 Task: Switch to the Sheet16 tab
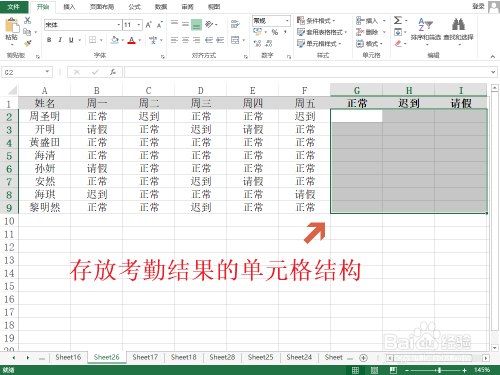point(68,357)
